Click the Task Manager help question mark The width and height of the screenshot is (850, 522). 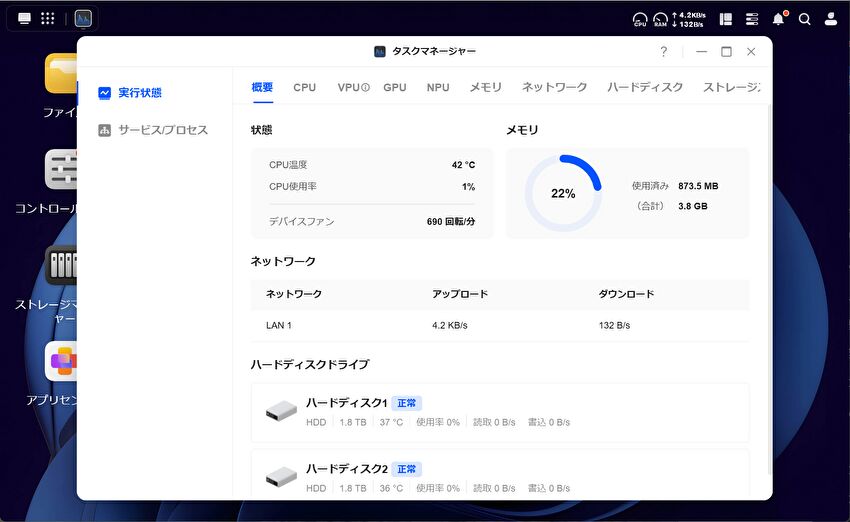[663, 51]
